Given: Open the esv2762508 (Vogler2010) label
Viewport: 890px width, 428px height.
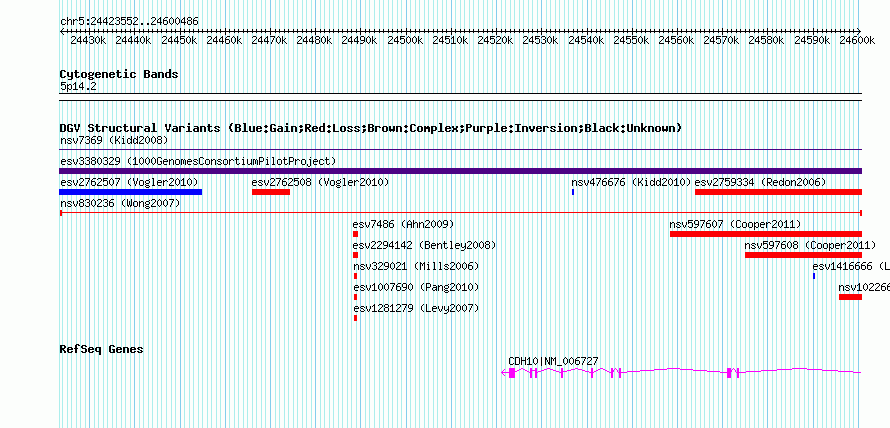Looking at the screenshot, I should [321, 182].
